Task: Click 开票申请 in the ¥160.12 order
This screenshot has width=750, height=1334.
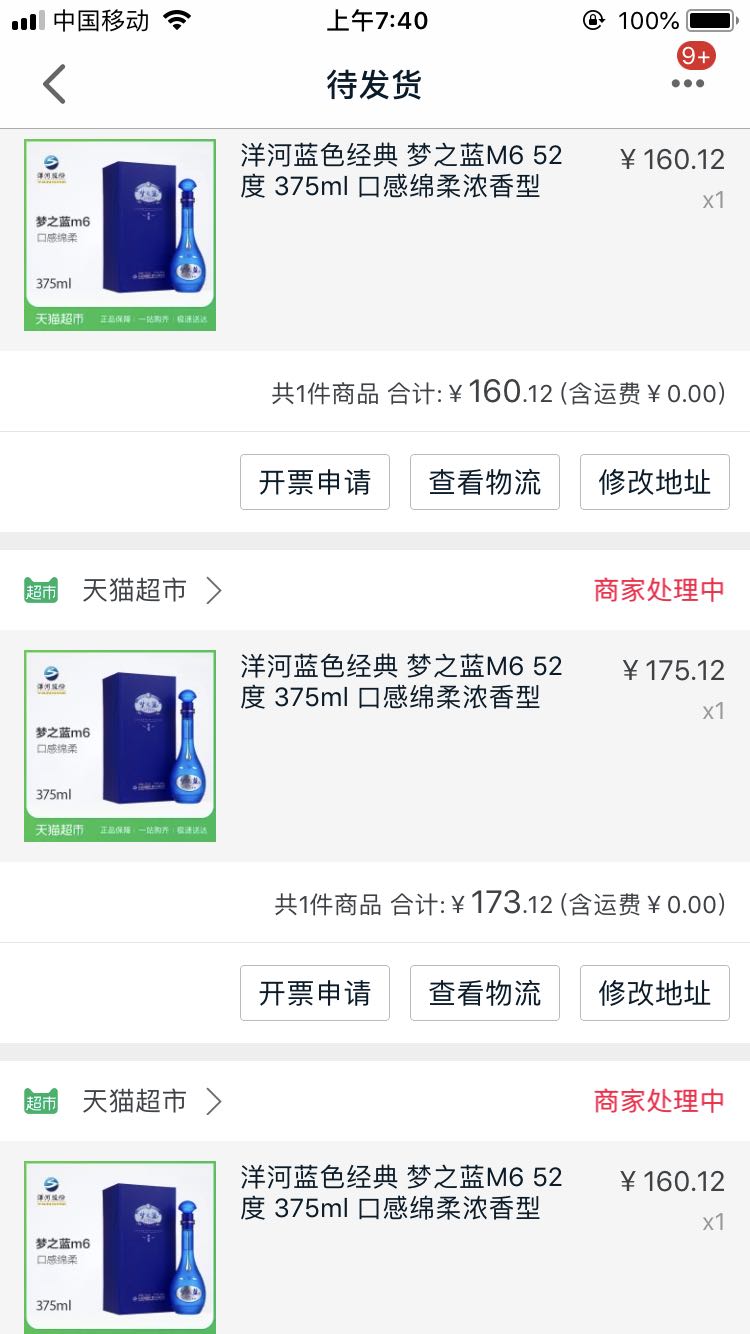Action: point(315,482)
